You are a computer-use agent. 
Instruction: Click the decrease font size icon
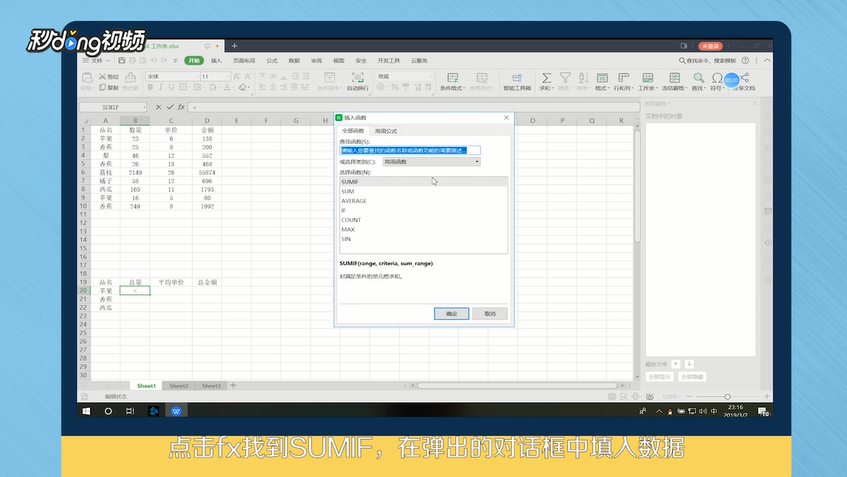coord(248,77)
